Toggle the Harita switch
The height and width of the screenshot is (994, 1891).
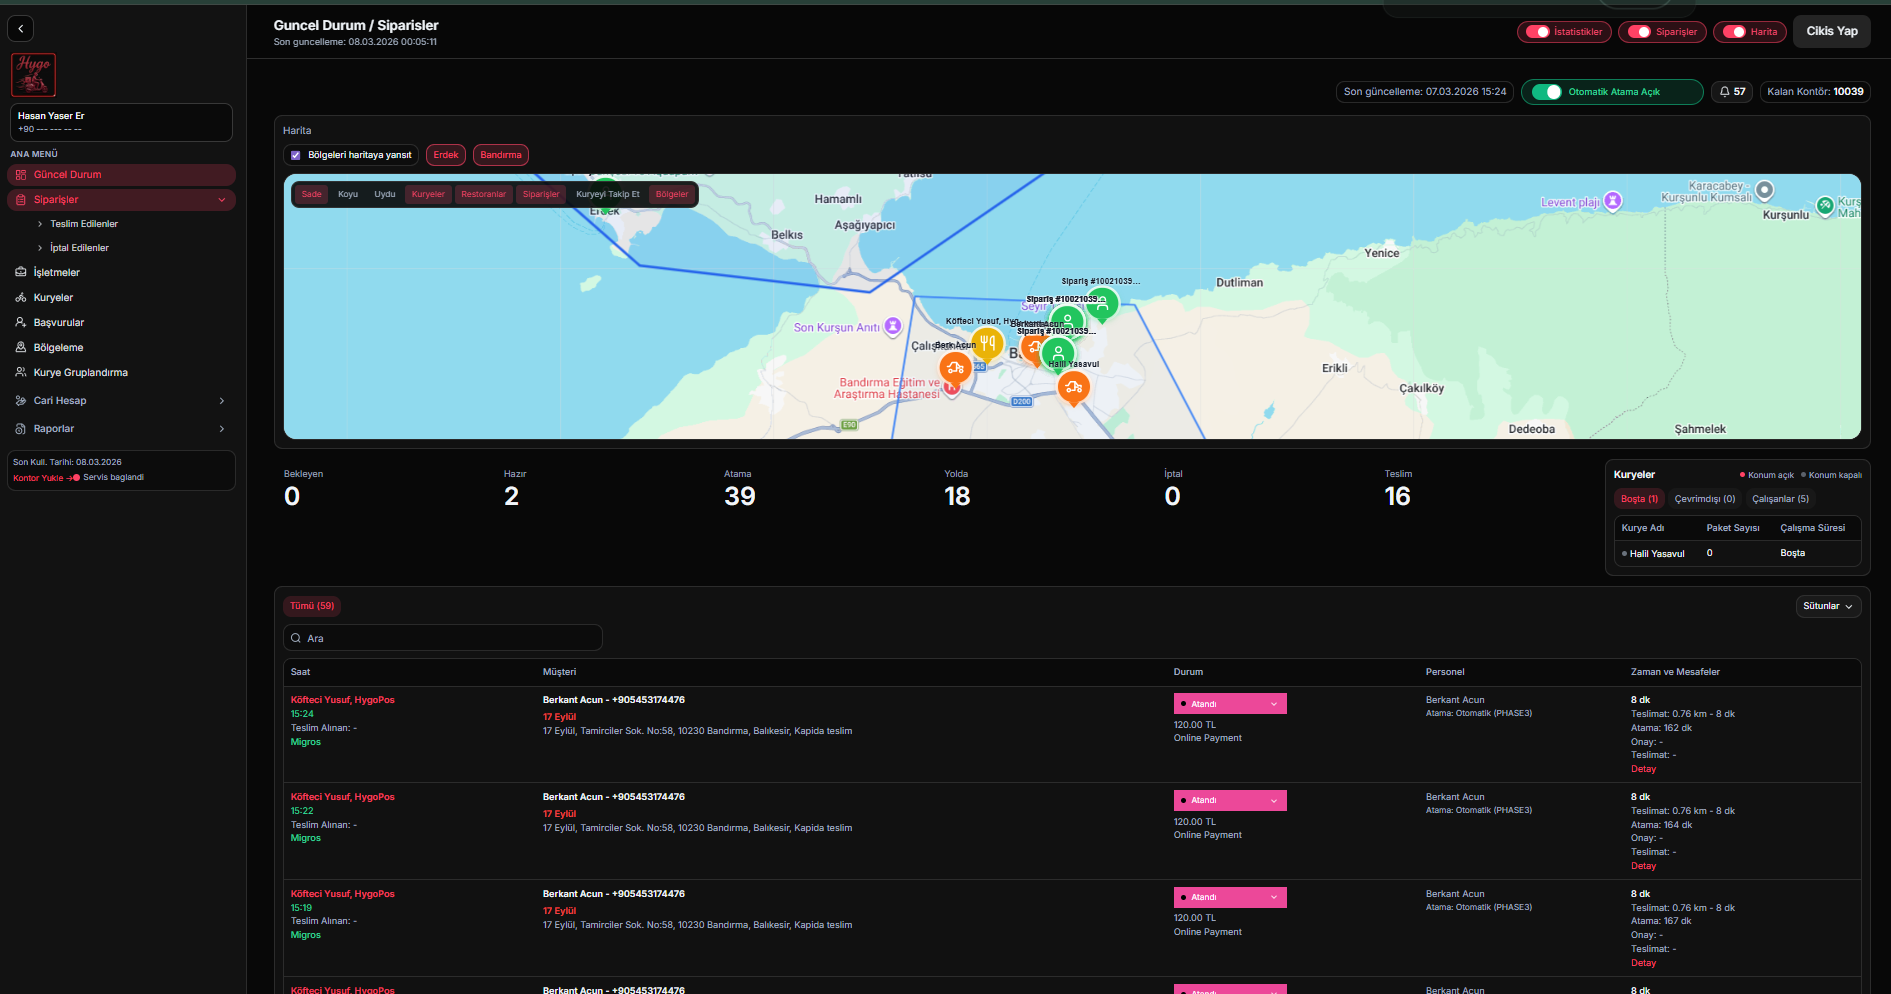[1733, 32]
